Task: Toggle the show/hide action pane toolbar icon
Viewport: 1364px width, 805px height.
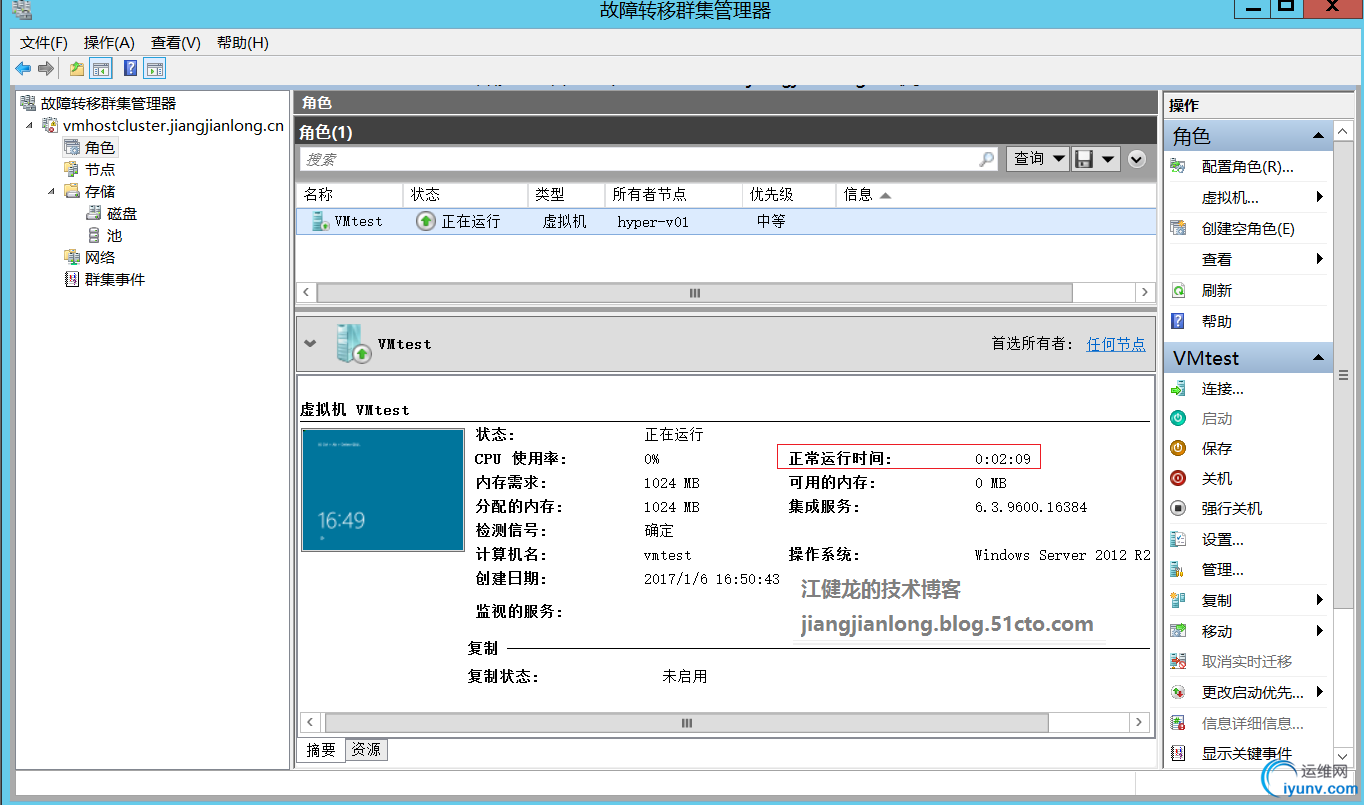Action: (154, 68)
